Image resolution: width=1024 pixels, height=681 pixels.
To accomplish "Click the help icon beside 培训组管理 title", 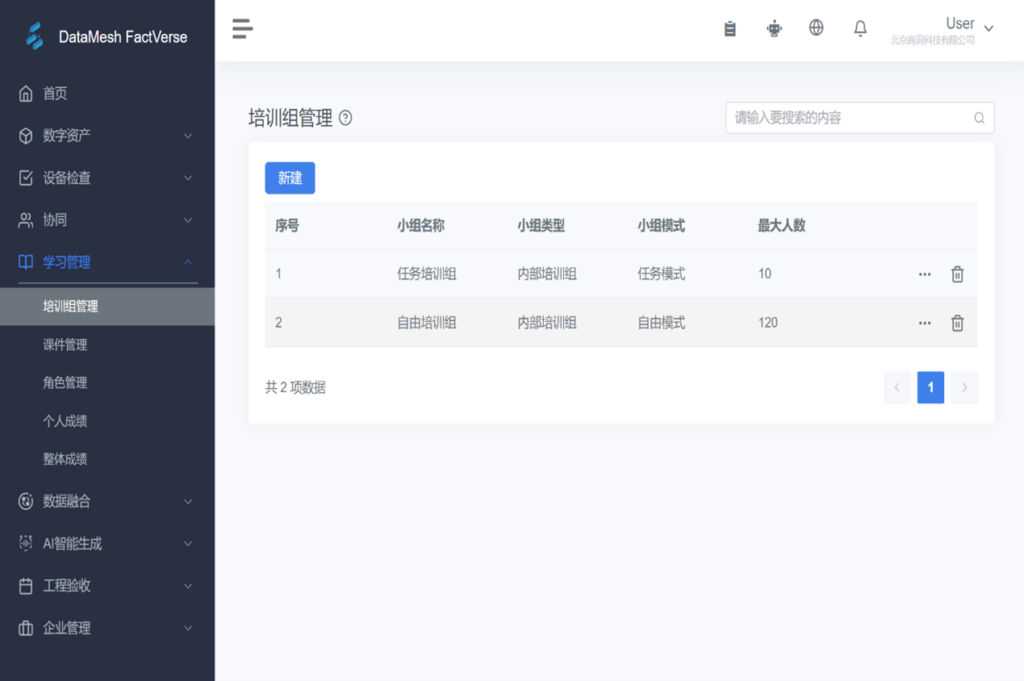I will pos(346,118).
